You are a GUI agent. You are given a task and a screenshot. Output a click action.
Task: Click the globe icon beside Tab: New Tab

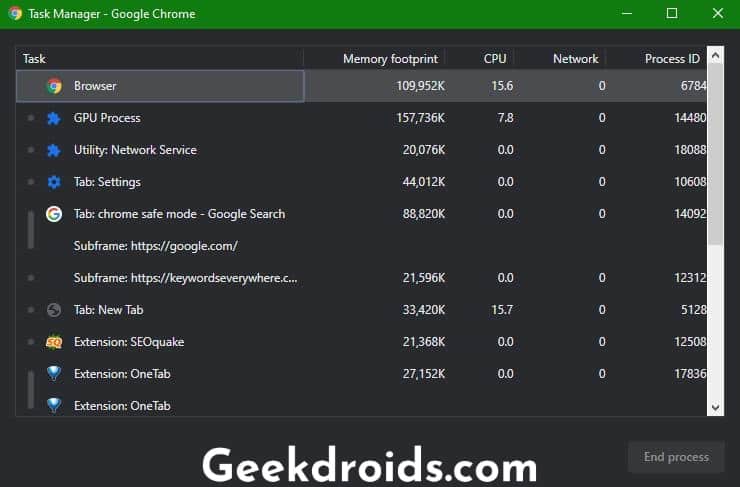click(x=54, y=310)
